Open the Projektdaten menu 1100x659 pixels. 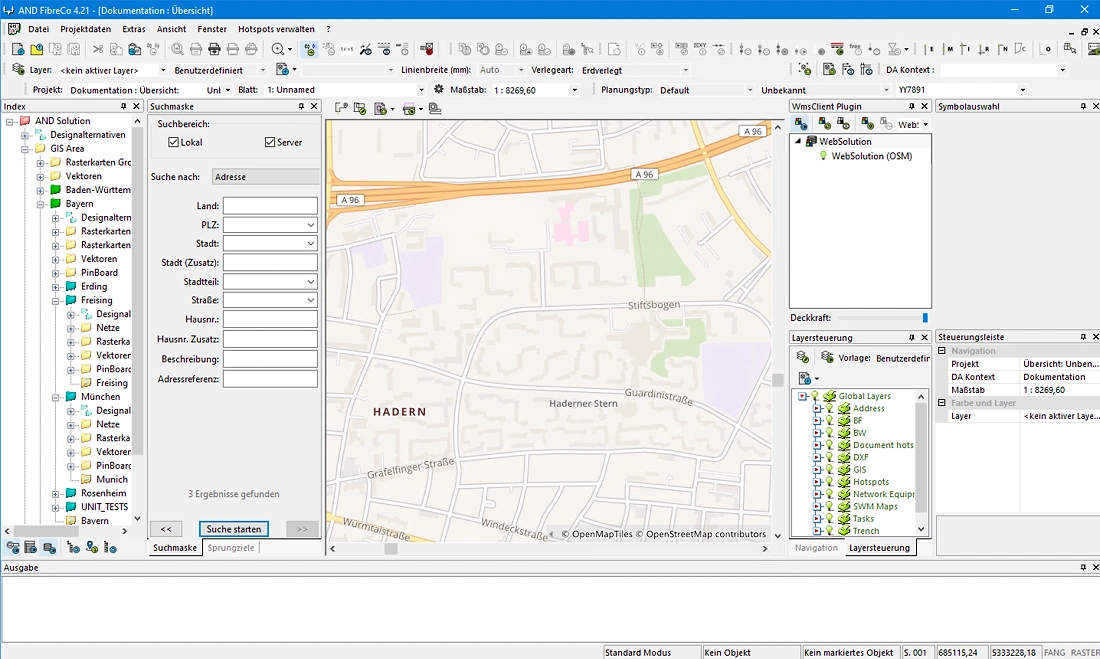[86, 29]
